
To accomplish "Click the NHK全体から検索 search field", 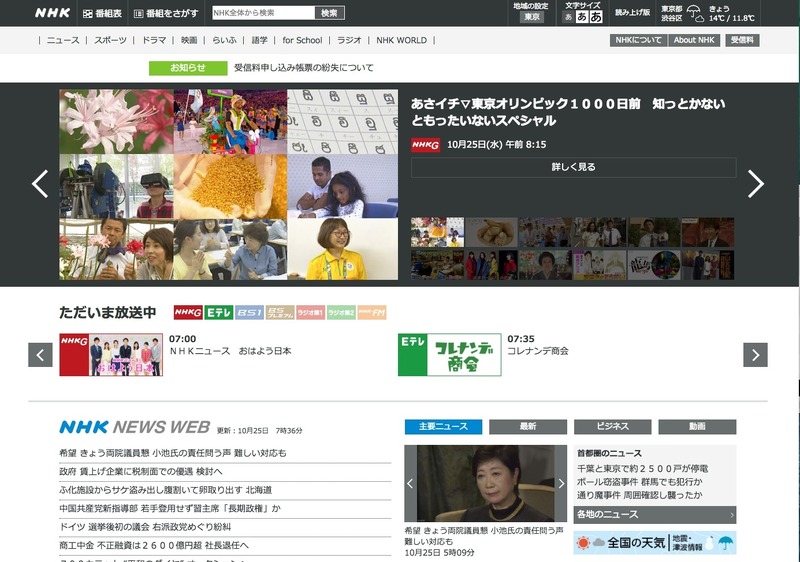I will pos(262,13).
